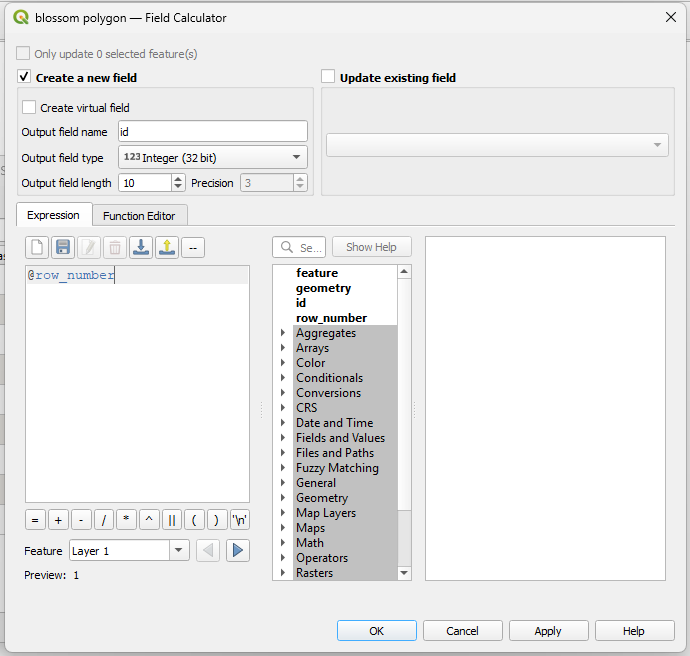Viewport: 690px width, 656px height.
Task: Expand the Geometry function group
Action: pyautogui.click(x=283, y=498)
